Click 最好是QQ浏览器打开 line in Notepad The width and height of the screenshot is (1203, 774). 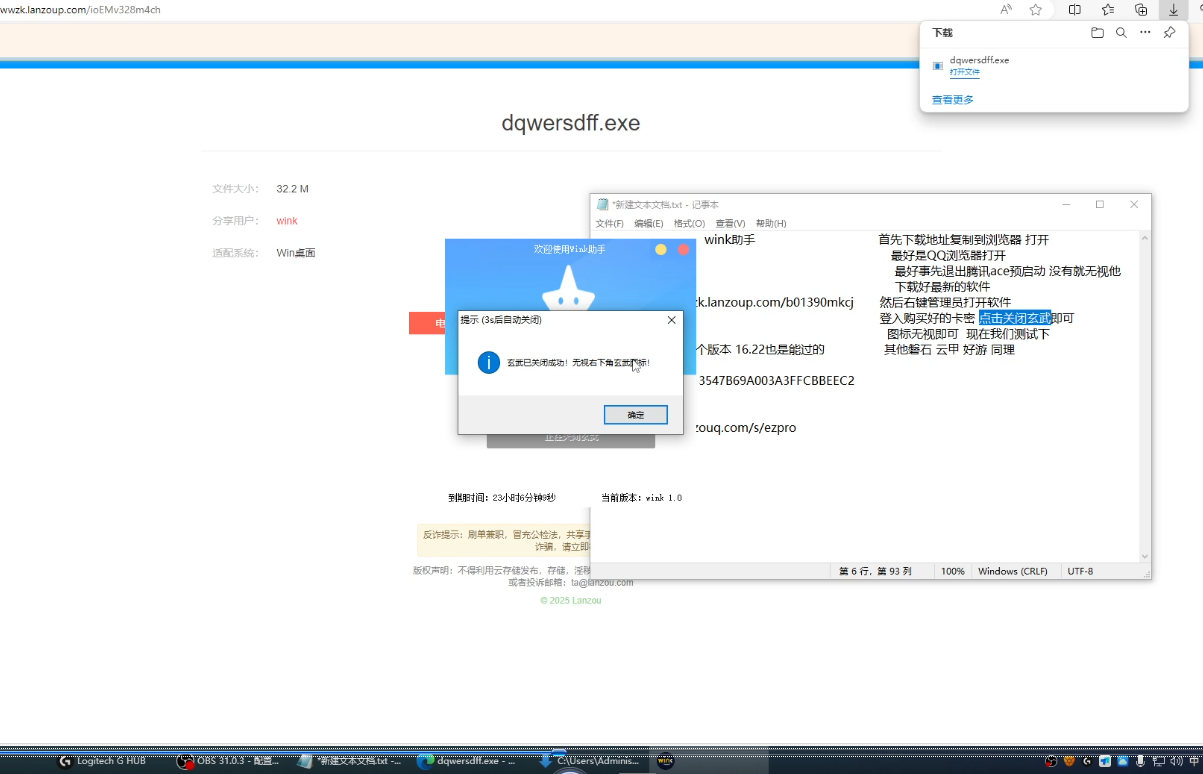948,255
